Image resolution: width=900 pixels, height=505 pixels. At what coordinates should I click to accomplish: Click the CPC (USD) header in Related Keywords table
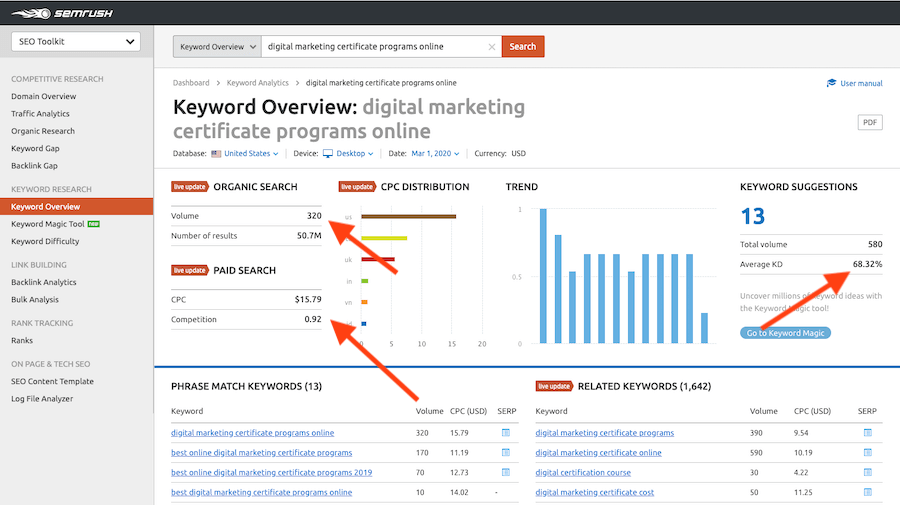pyautogui.click(x=812, y=411)
